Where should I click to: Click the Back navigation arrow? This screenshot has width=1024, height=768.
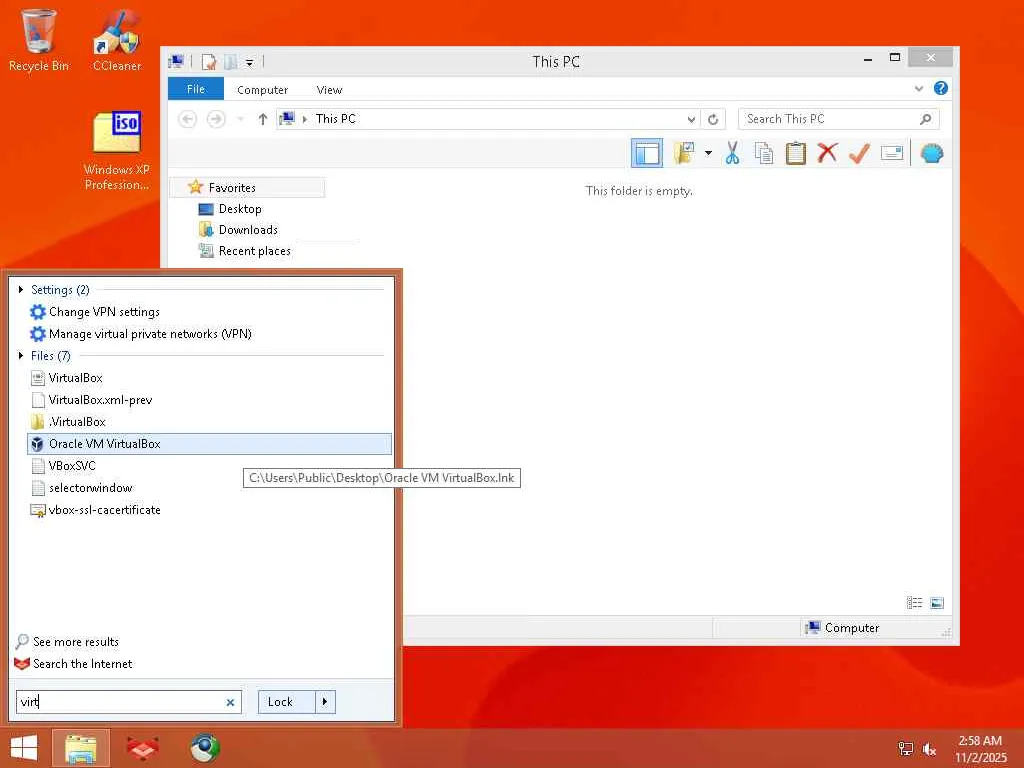(x=187, y=119)
